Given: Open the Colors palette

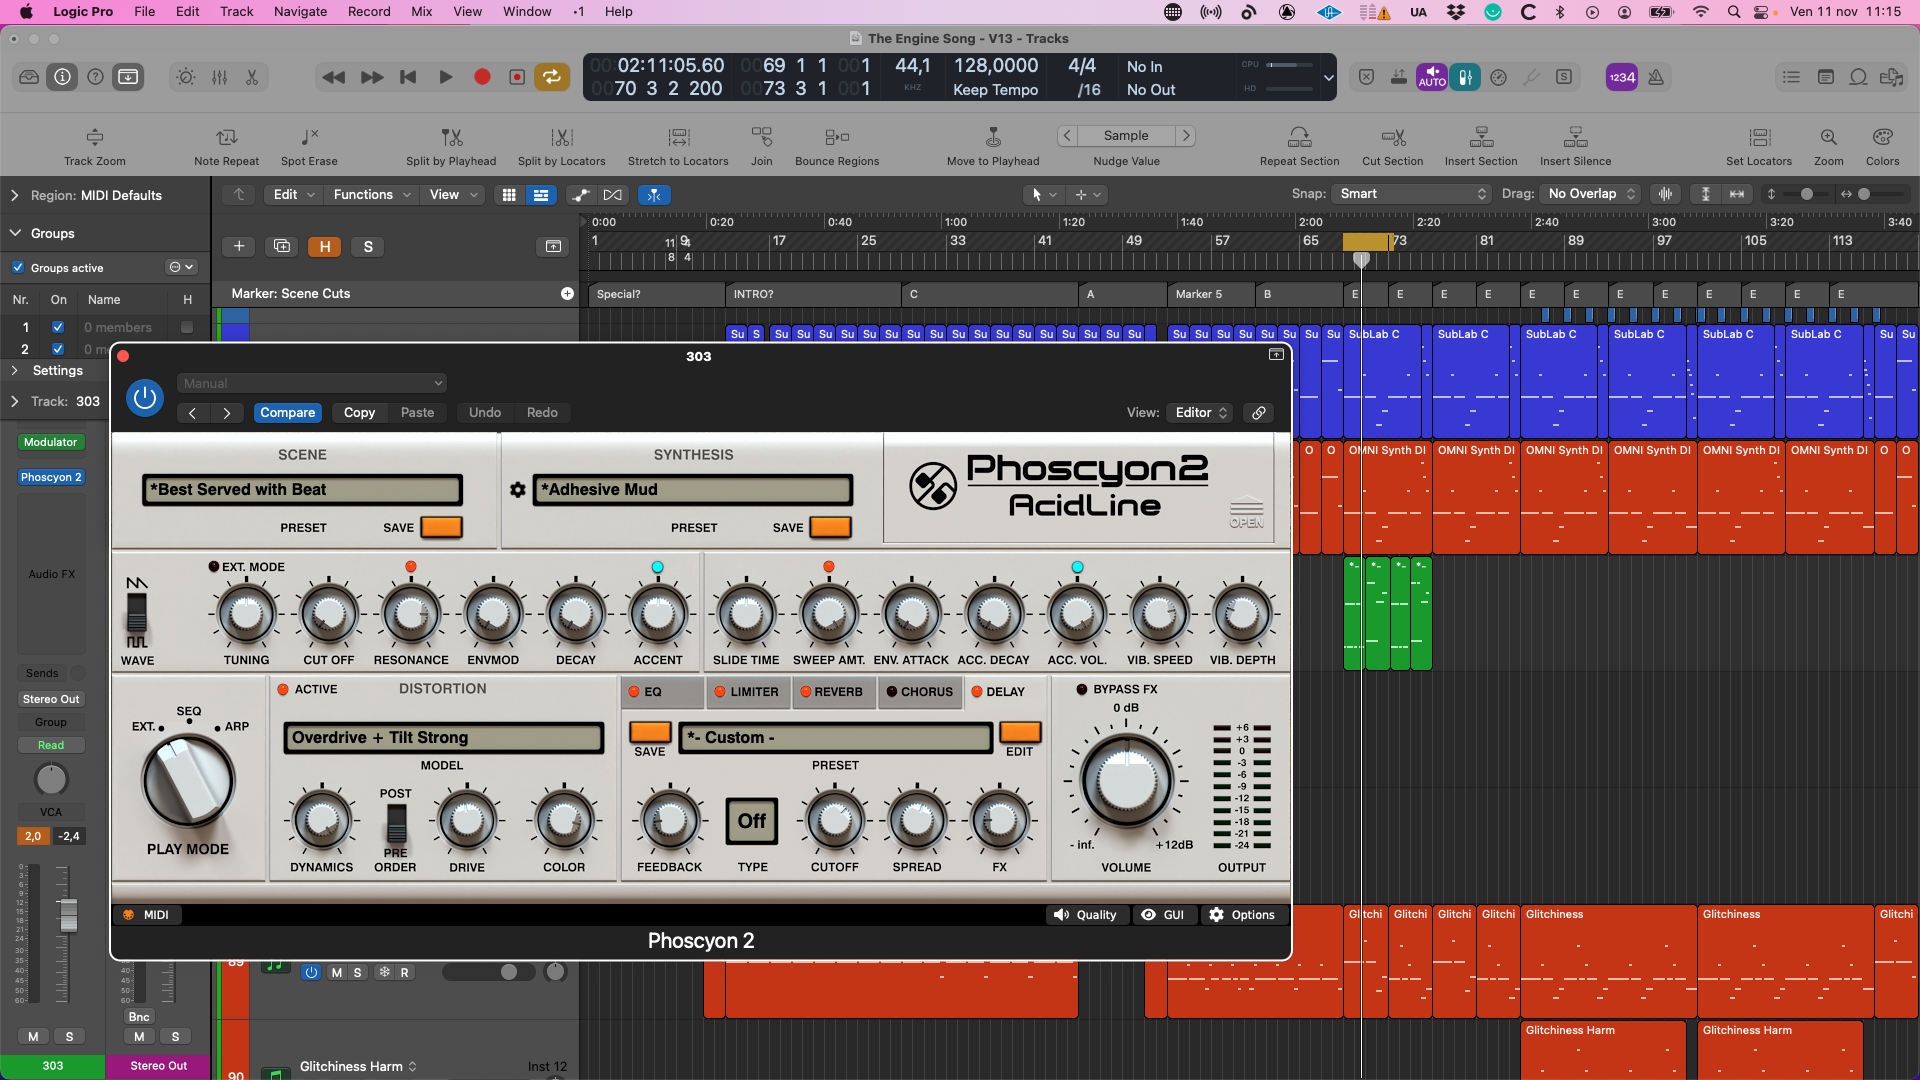Looking at the screenshot, I should coord(1882,146).
